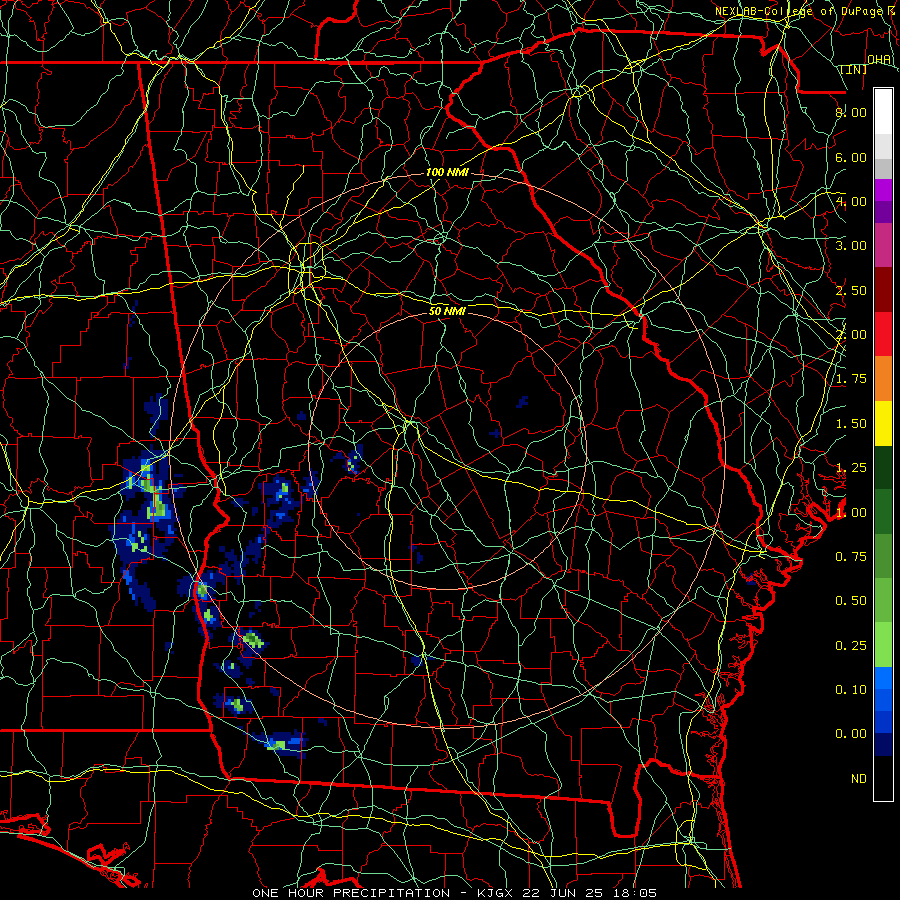This screenshot has width=900, height=900.
Task: Pick the bright magenta legend swatch
Action: coord(883,190)
